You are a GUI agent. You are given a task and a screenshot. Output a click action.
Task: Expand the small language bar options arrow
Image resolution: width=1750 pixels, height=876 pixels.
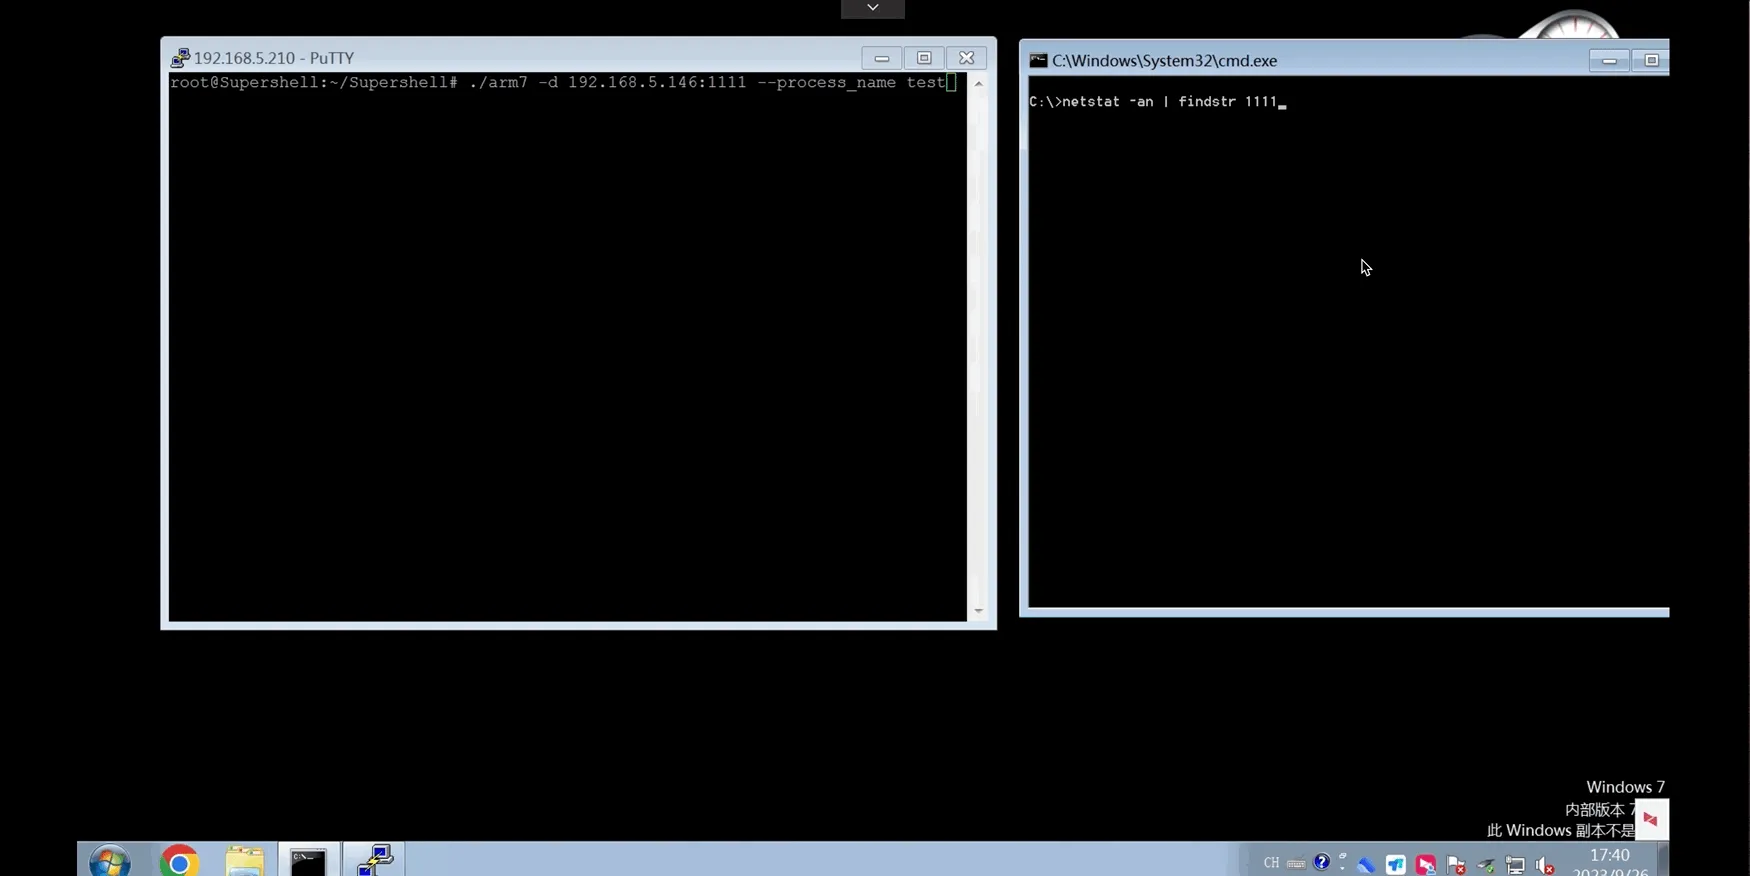point(1343,867)
